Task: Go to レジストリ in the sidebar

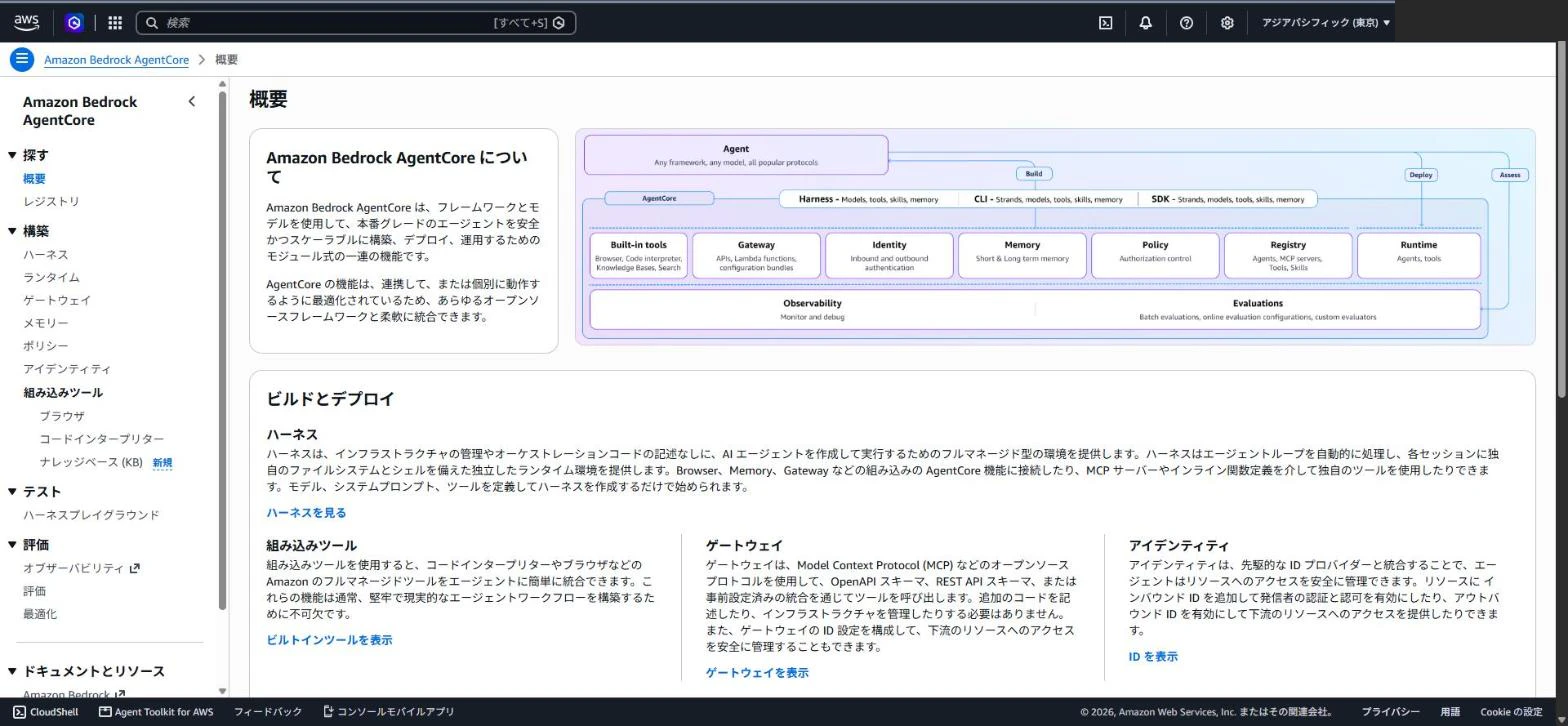Action: coord(51,202)
